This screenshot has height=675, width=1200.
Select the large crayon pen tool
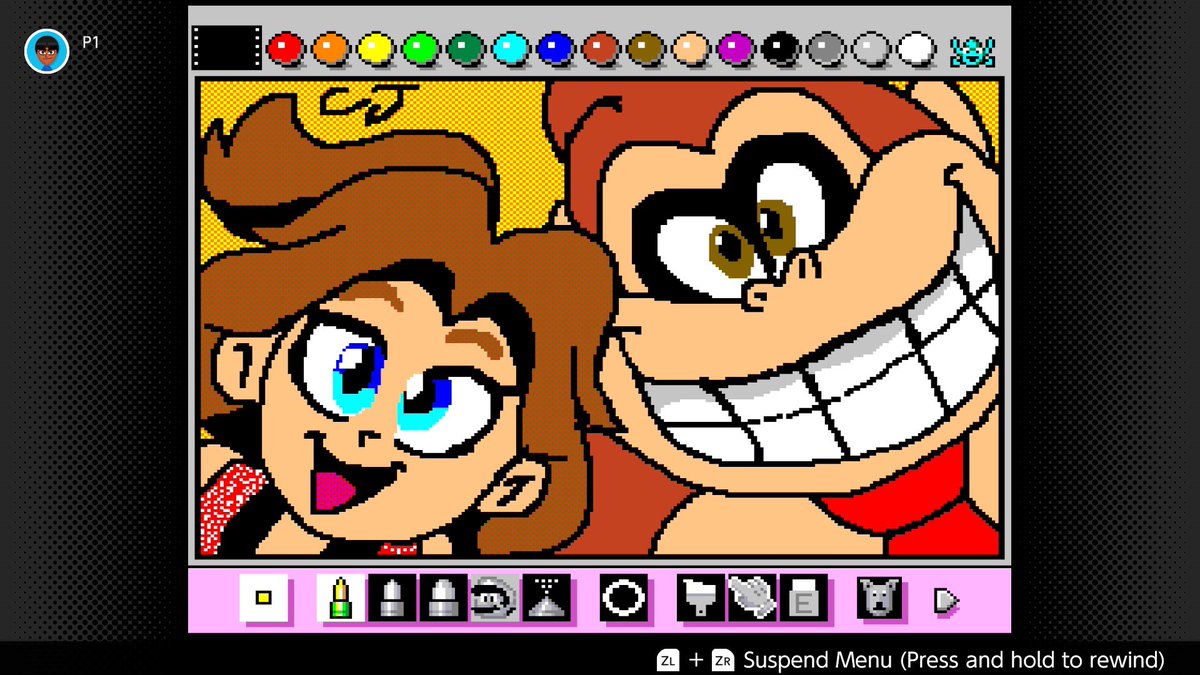(443, 598)
